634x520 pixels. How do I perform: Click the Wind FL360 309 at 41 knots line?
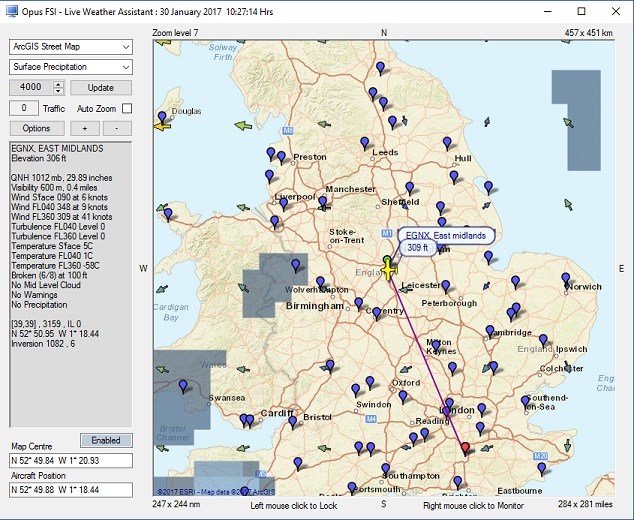[x=62, y=217]
